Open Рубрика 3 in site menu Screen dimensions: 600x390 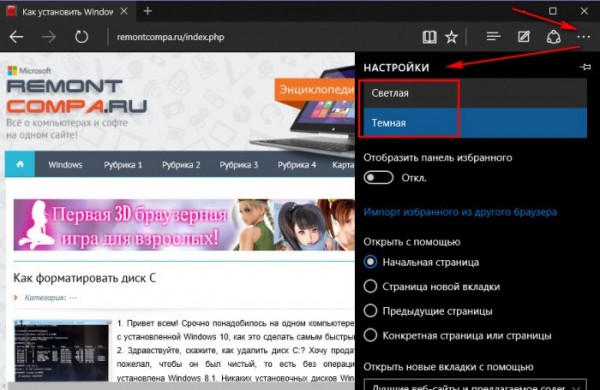[x=239, y=165]
